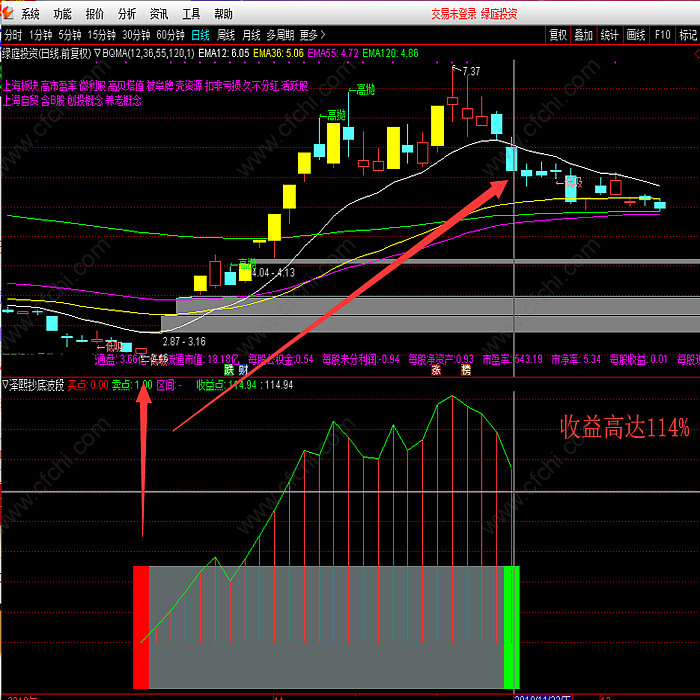The width and height of the screenshot is (700, 700).
Task: Select the 月线 period tab
Action: 251,35
